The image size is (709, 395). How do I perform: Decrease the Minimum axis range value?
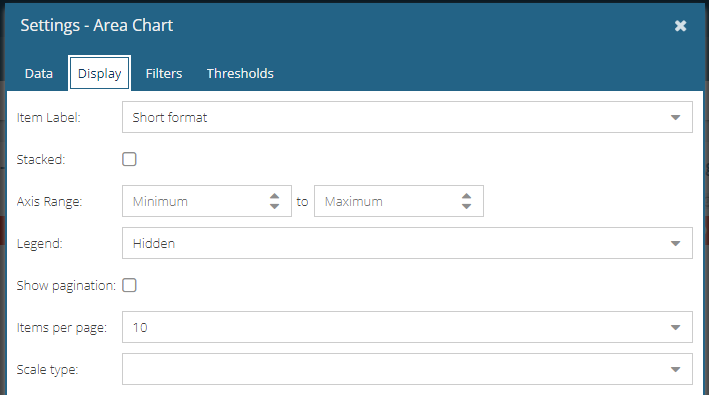tap(274, 206)
